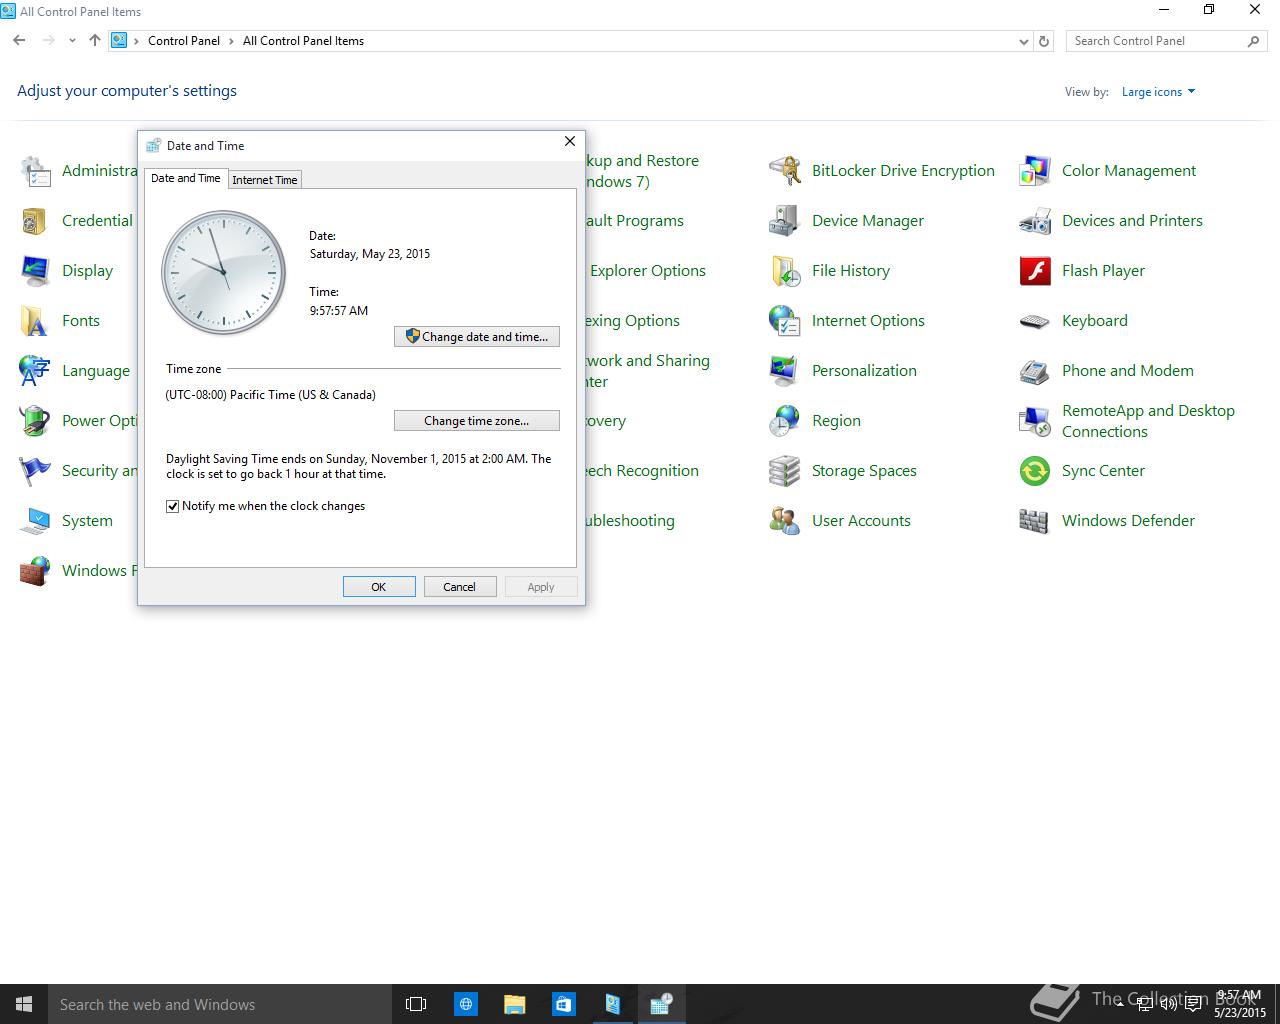The image size is (1280, 1024).
Task: Open the Flash Player icon
Action: (x=1034, y=271)
